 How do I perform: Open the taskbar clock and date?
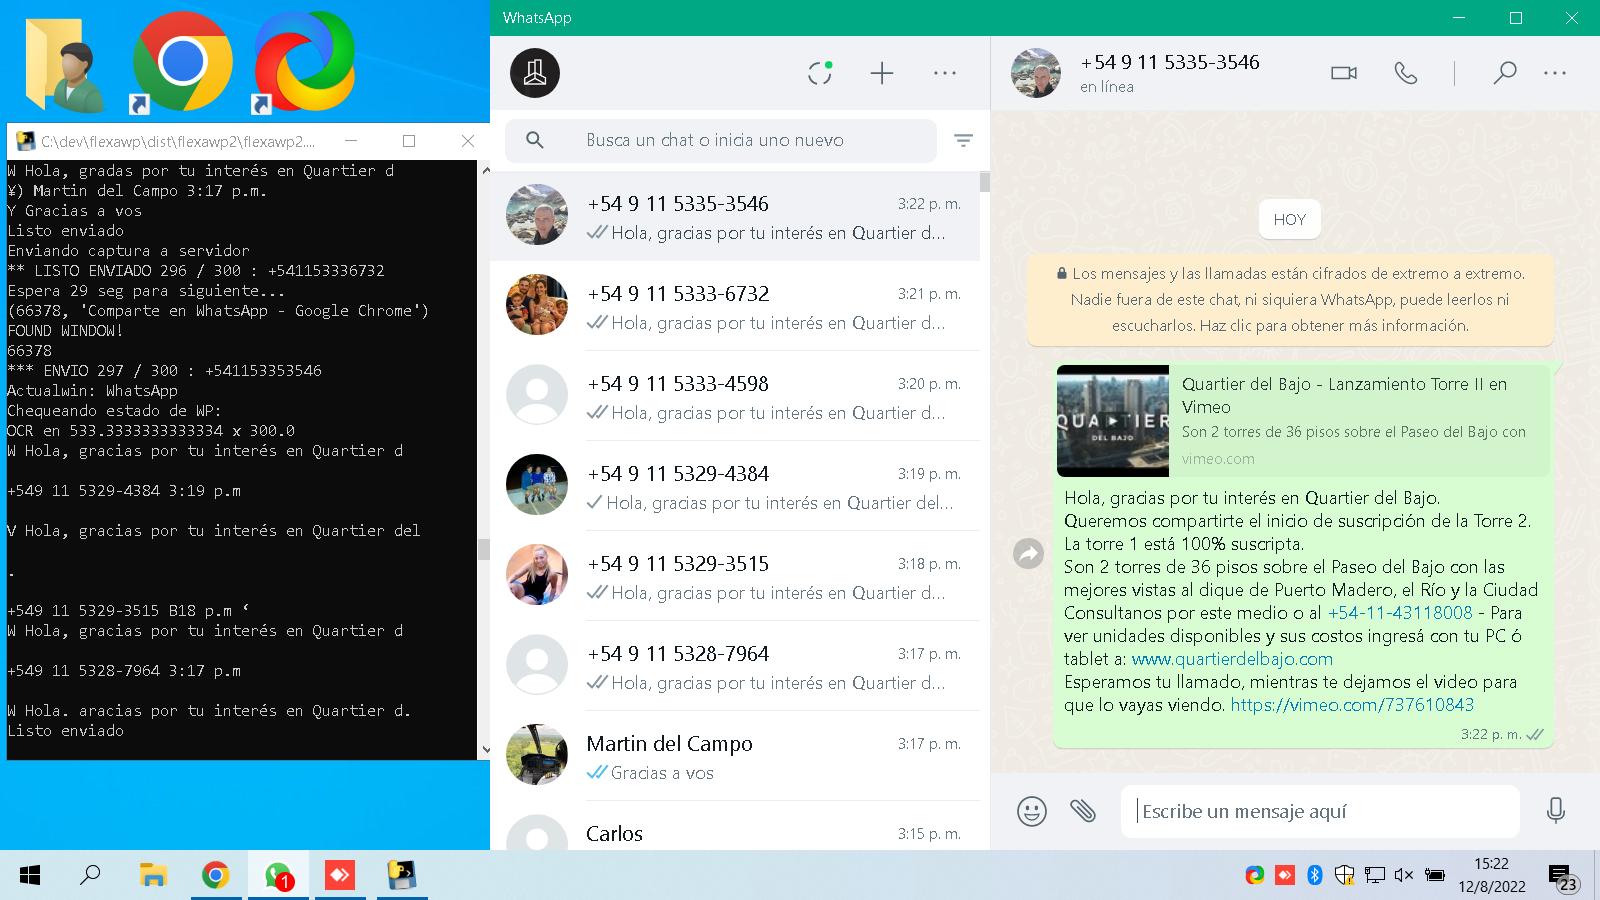[1491, 875]
